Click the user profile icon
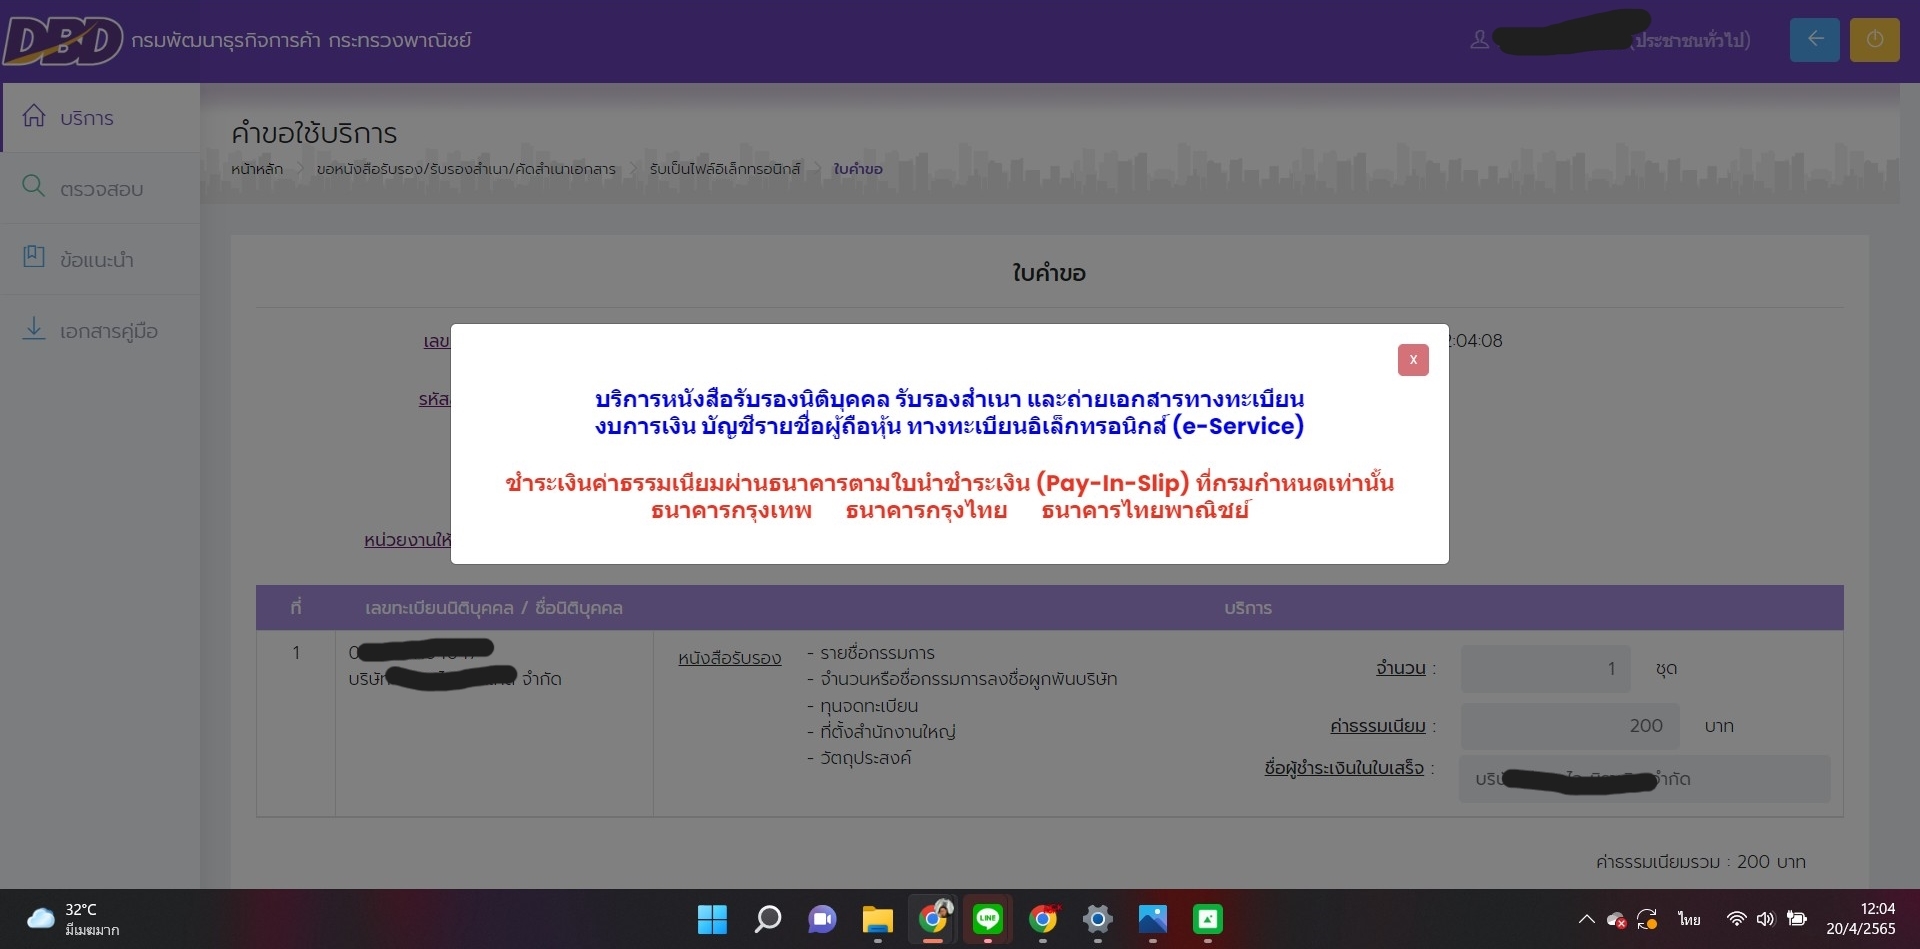Image resolution: width=1920 pixels, height=949 pixels. click(x=1479, y=40)
